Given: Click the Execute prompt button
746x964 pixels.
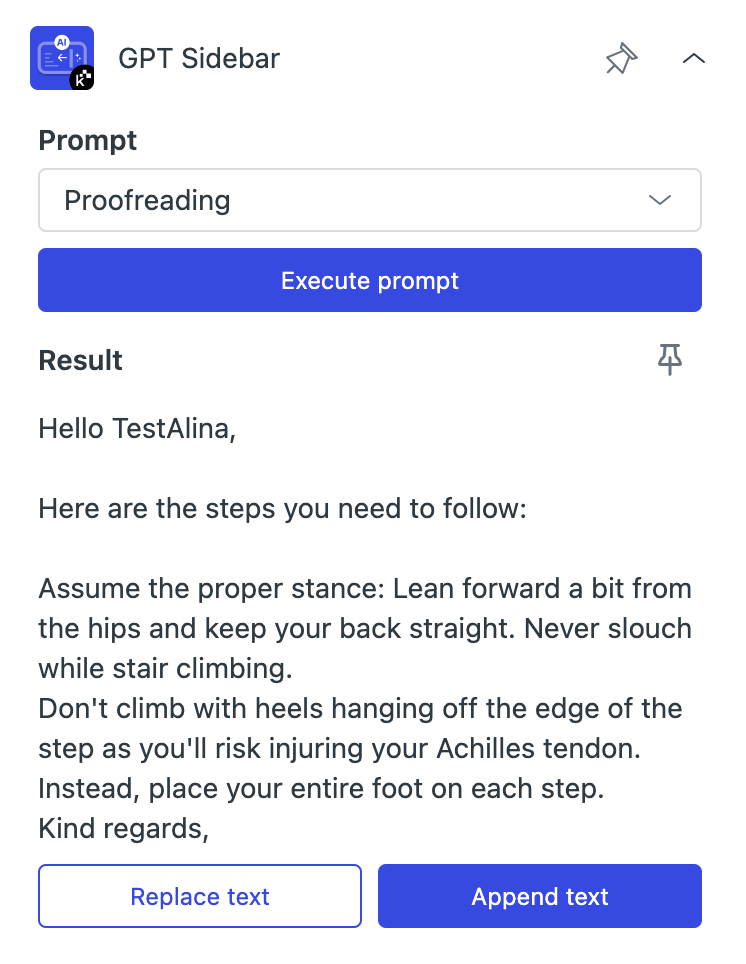Looking at the screenshot, I should (x=370, y=280).
